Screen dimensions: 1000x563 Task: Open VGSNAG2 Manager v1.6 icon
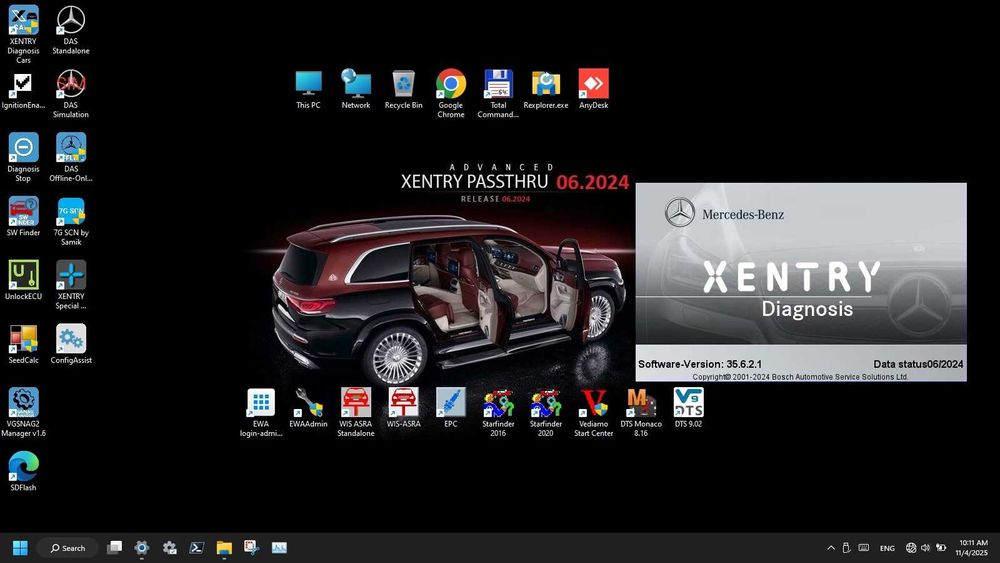click(x=23, y=413)
